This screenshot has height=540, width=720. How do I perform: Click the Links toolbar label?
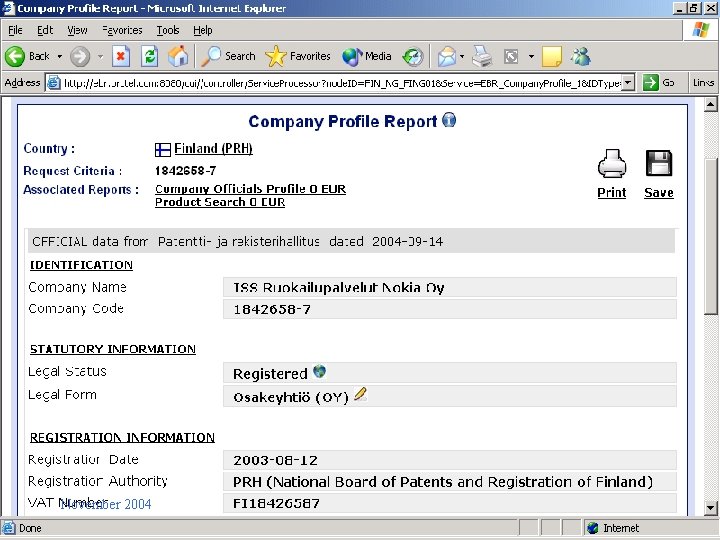pos(703,83)
